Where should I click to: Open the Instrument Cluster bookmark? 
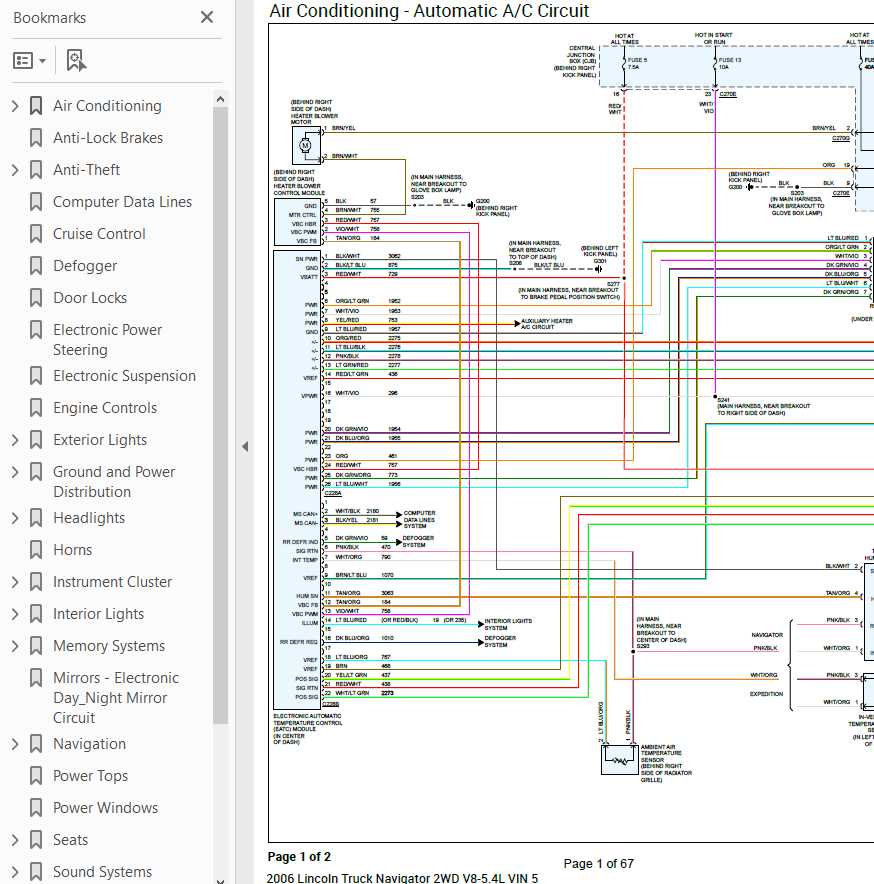tap(112, 582)
